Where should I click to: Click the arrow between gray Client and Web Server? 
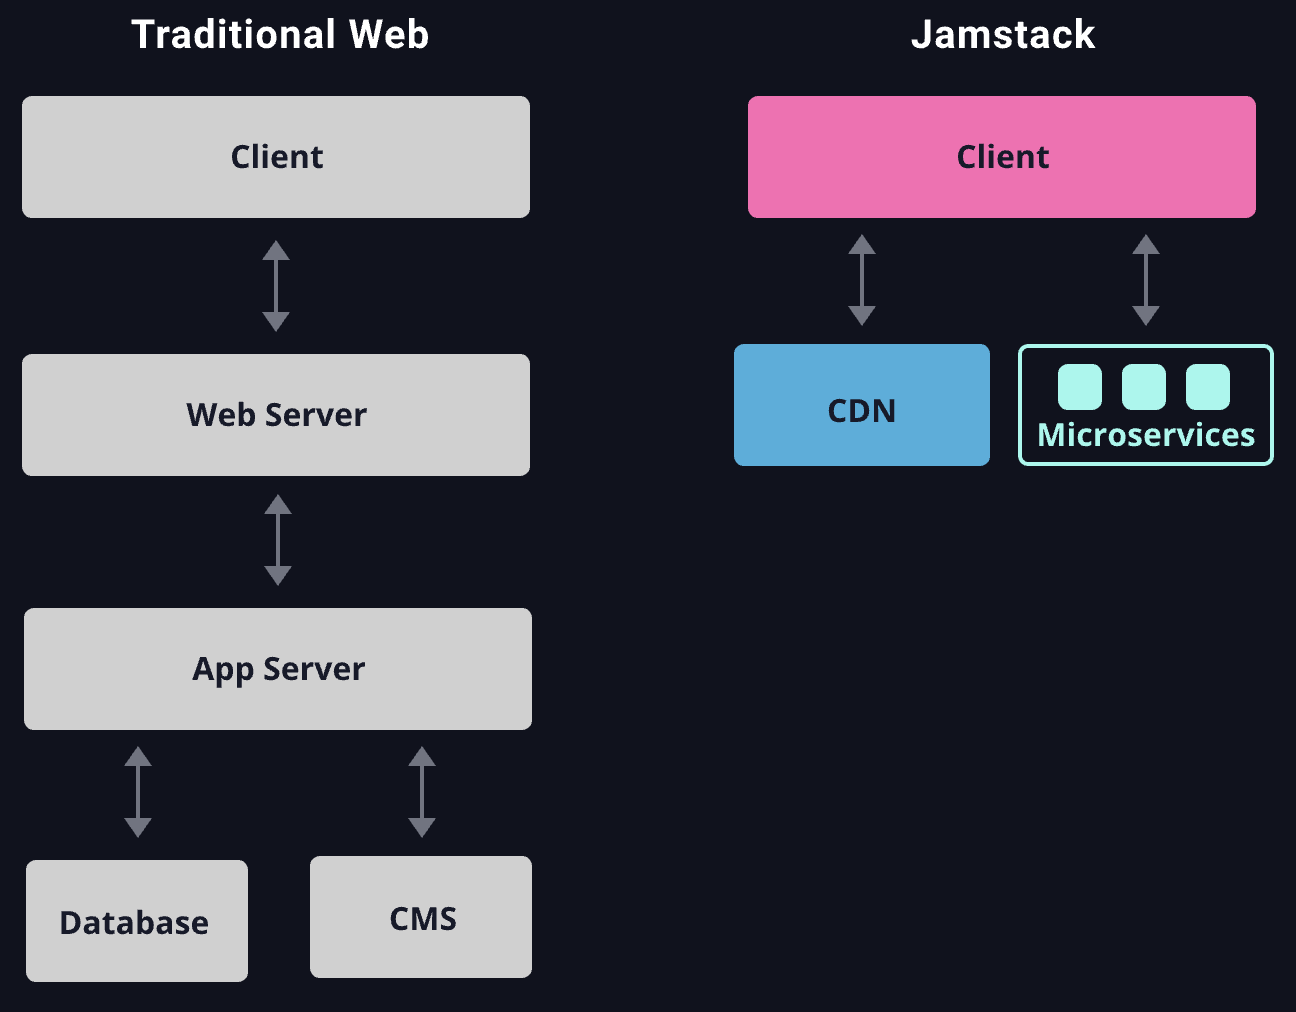point(276,286)
